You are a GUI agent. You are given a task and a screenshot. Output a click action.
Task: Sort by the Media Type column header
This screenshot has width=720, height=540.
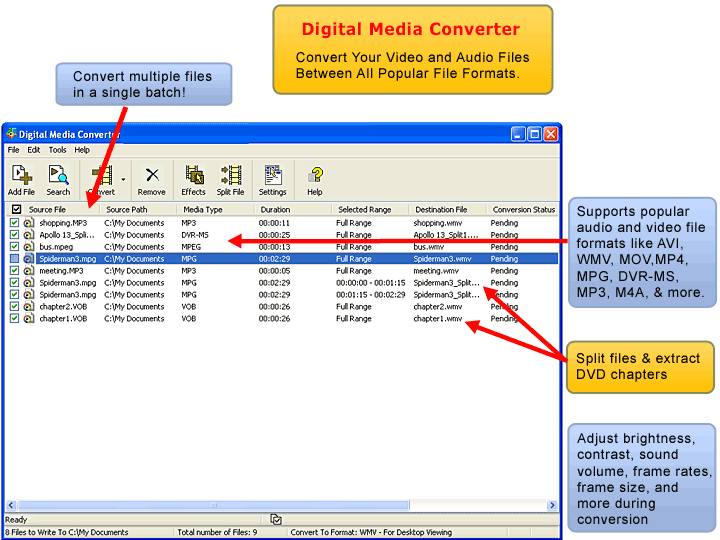203,209
